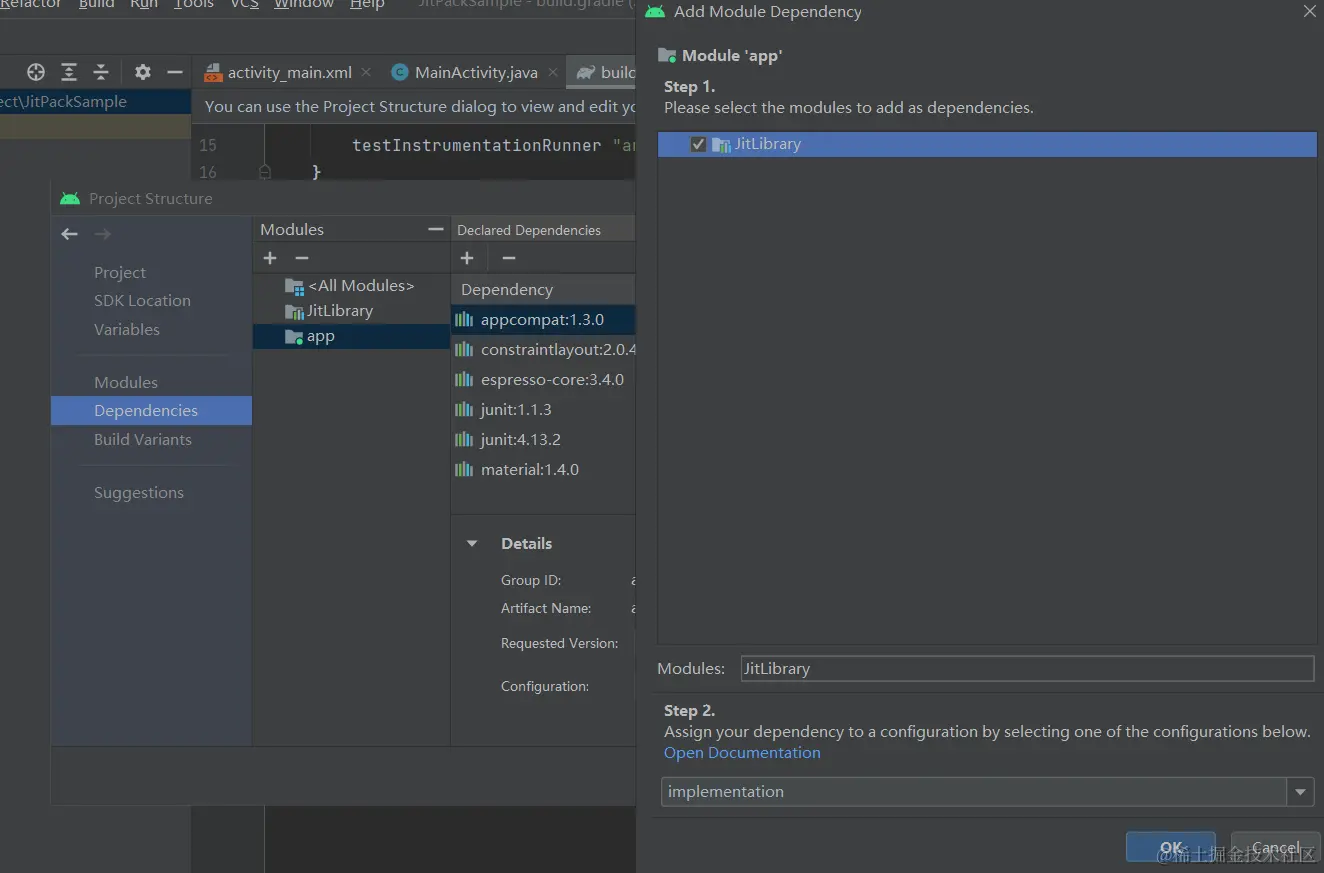Click the Modules text field
Screen dimensions: 1324x873
(1027, 668)
